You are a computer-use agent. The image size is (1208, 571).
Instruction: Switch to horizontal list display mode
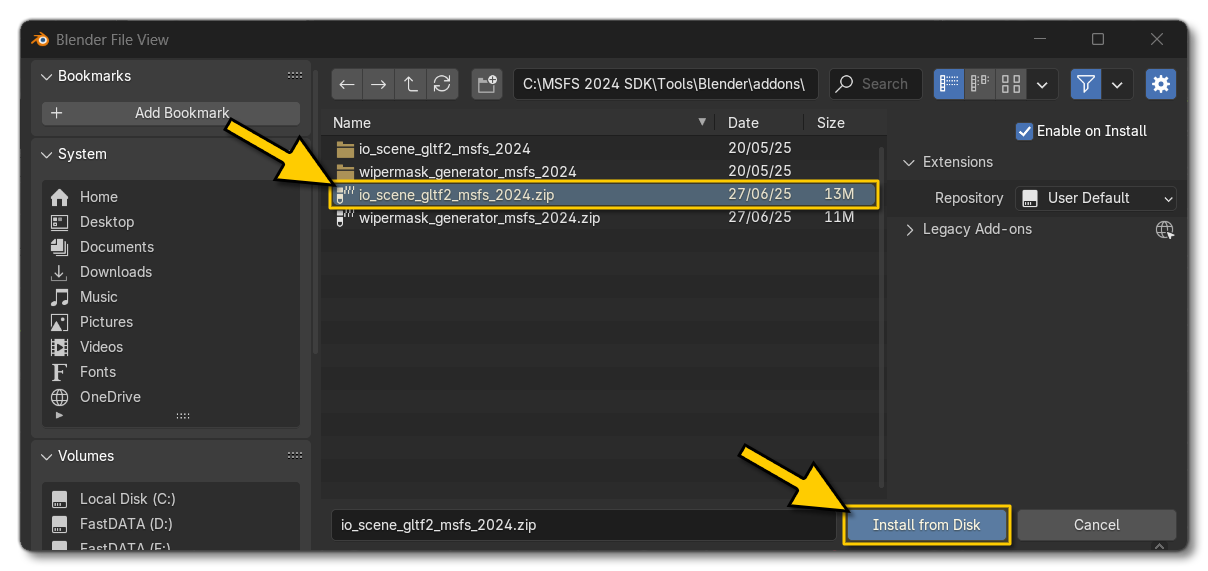(x=980, y=84)
